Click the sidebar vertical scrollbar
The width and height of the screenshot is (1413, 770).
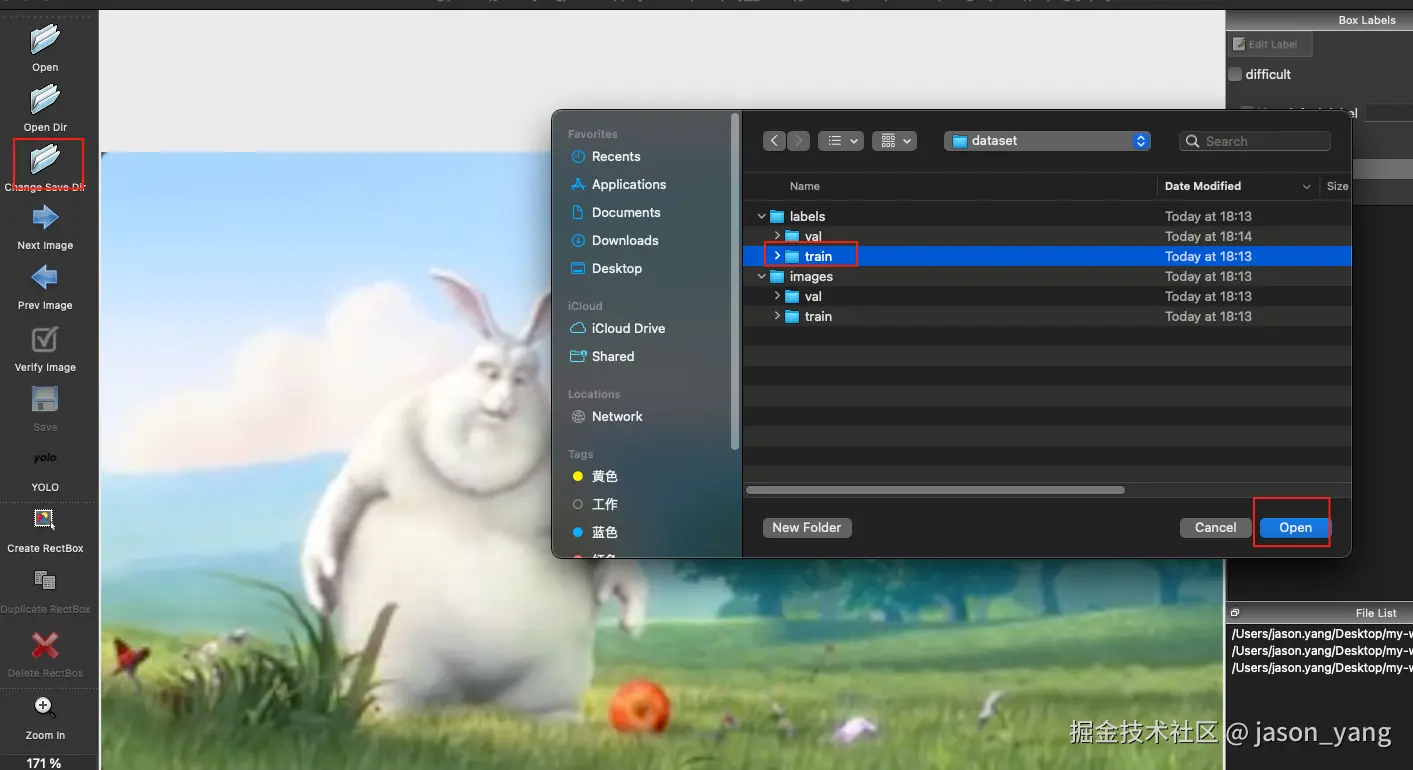736,280
